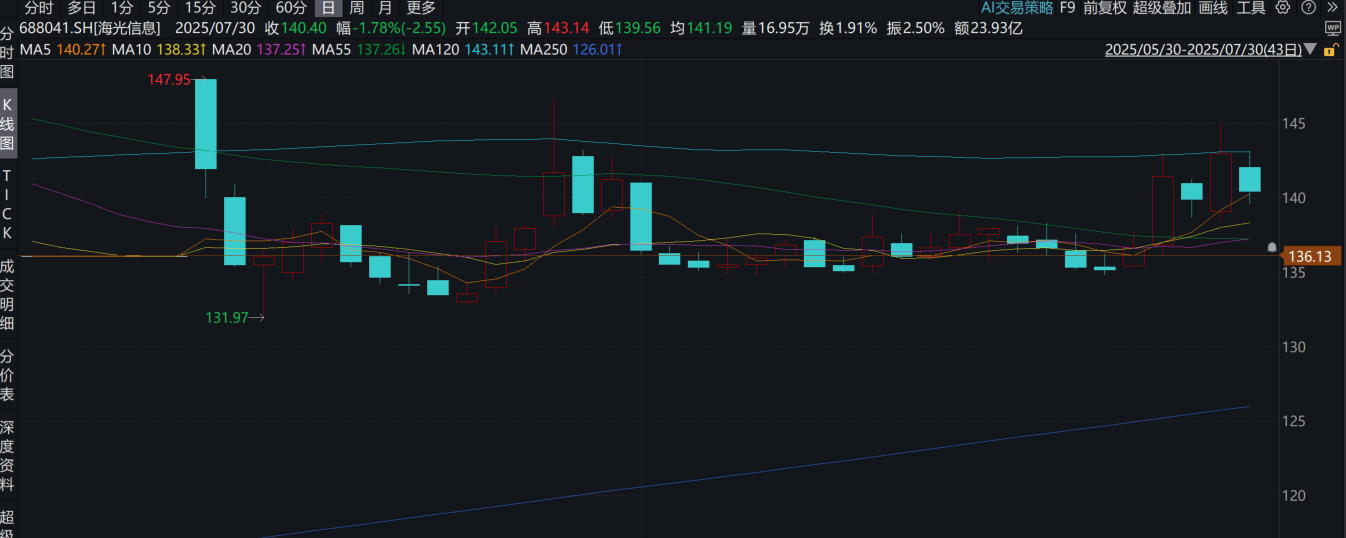This screenshot has width=1346, height=538.
Task: Select the 1分 timeframe
Action: 121,8
